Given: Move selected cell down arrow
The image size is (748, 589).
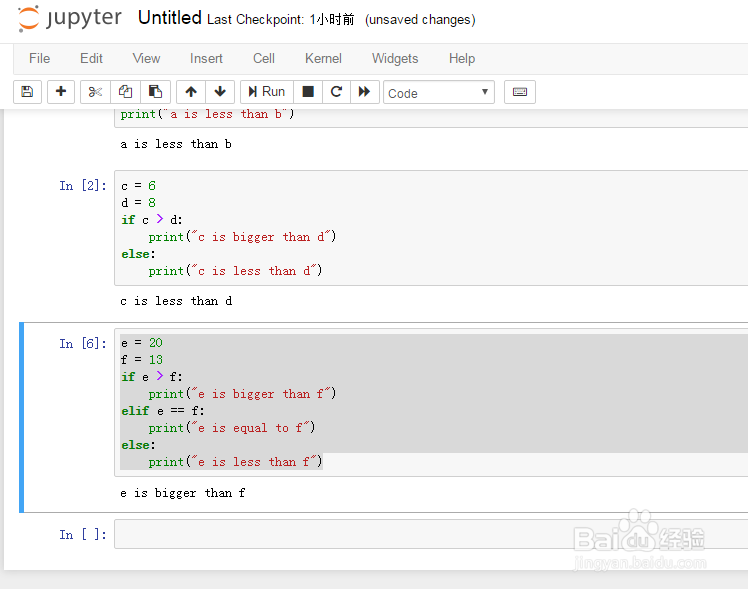Looking at the screenshot, I should 220,92.
